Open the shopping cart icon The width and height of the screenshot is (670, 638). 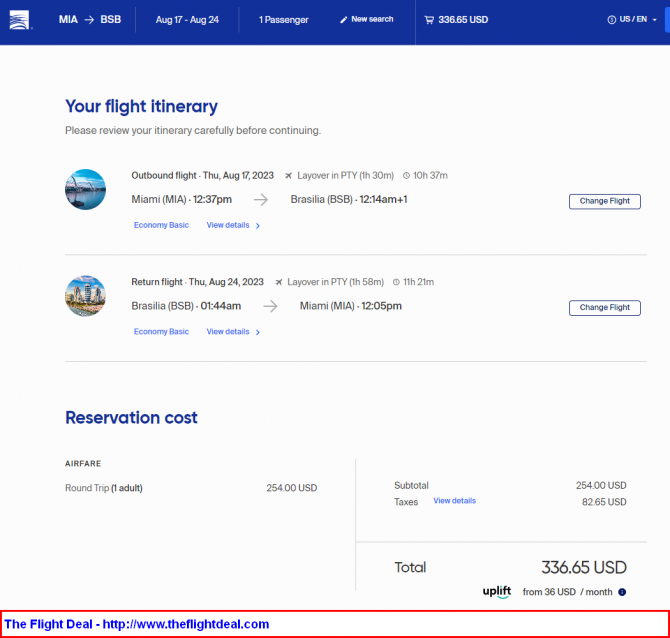429,20
